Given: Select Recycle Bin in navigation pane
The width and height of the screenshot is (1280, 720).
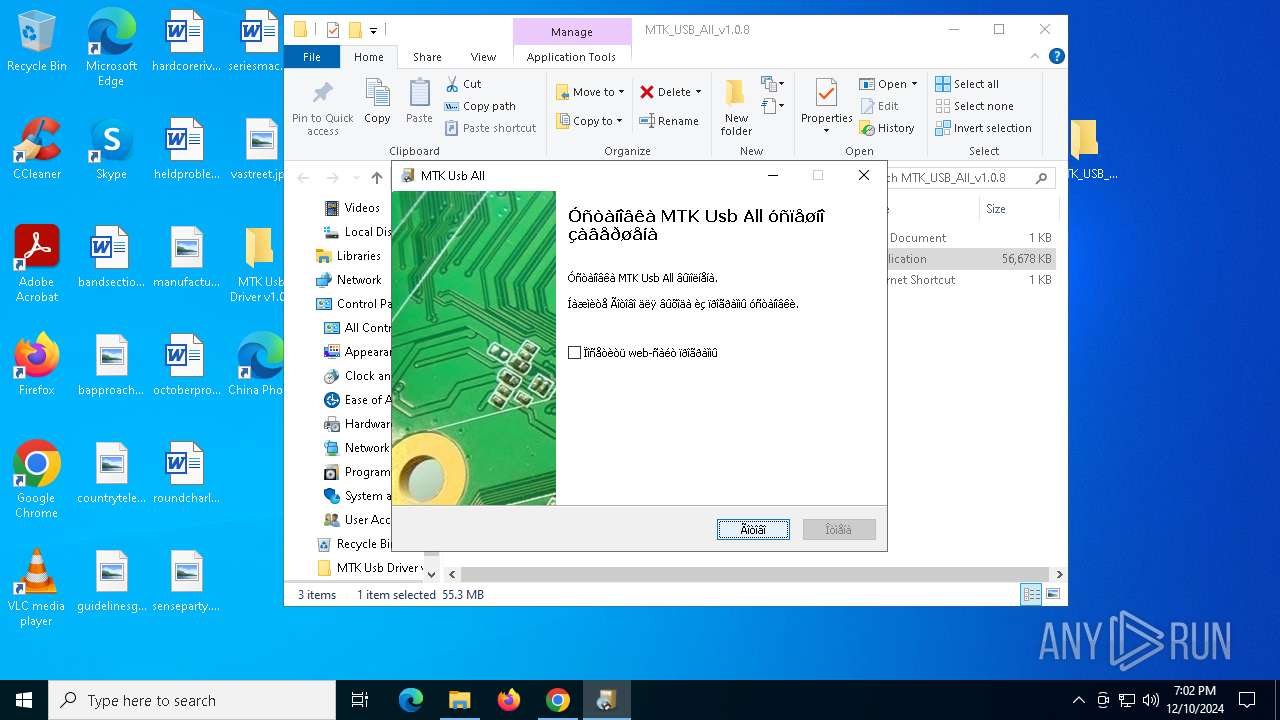Looking at the screenshot, I should click(354, 544).
